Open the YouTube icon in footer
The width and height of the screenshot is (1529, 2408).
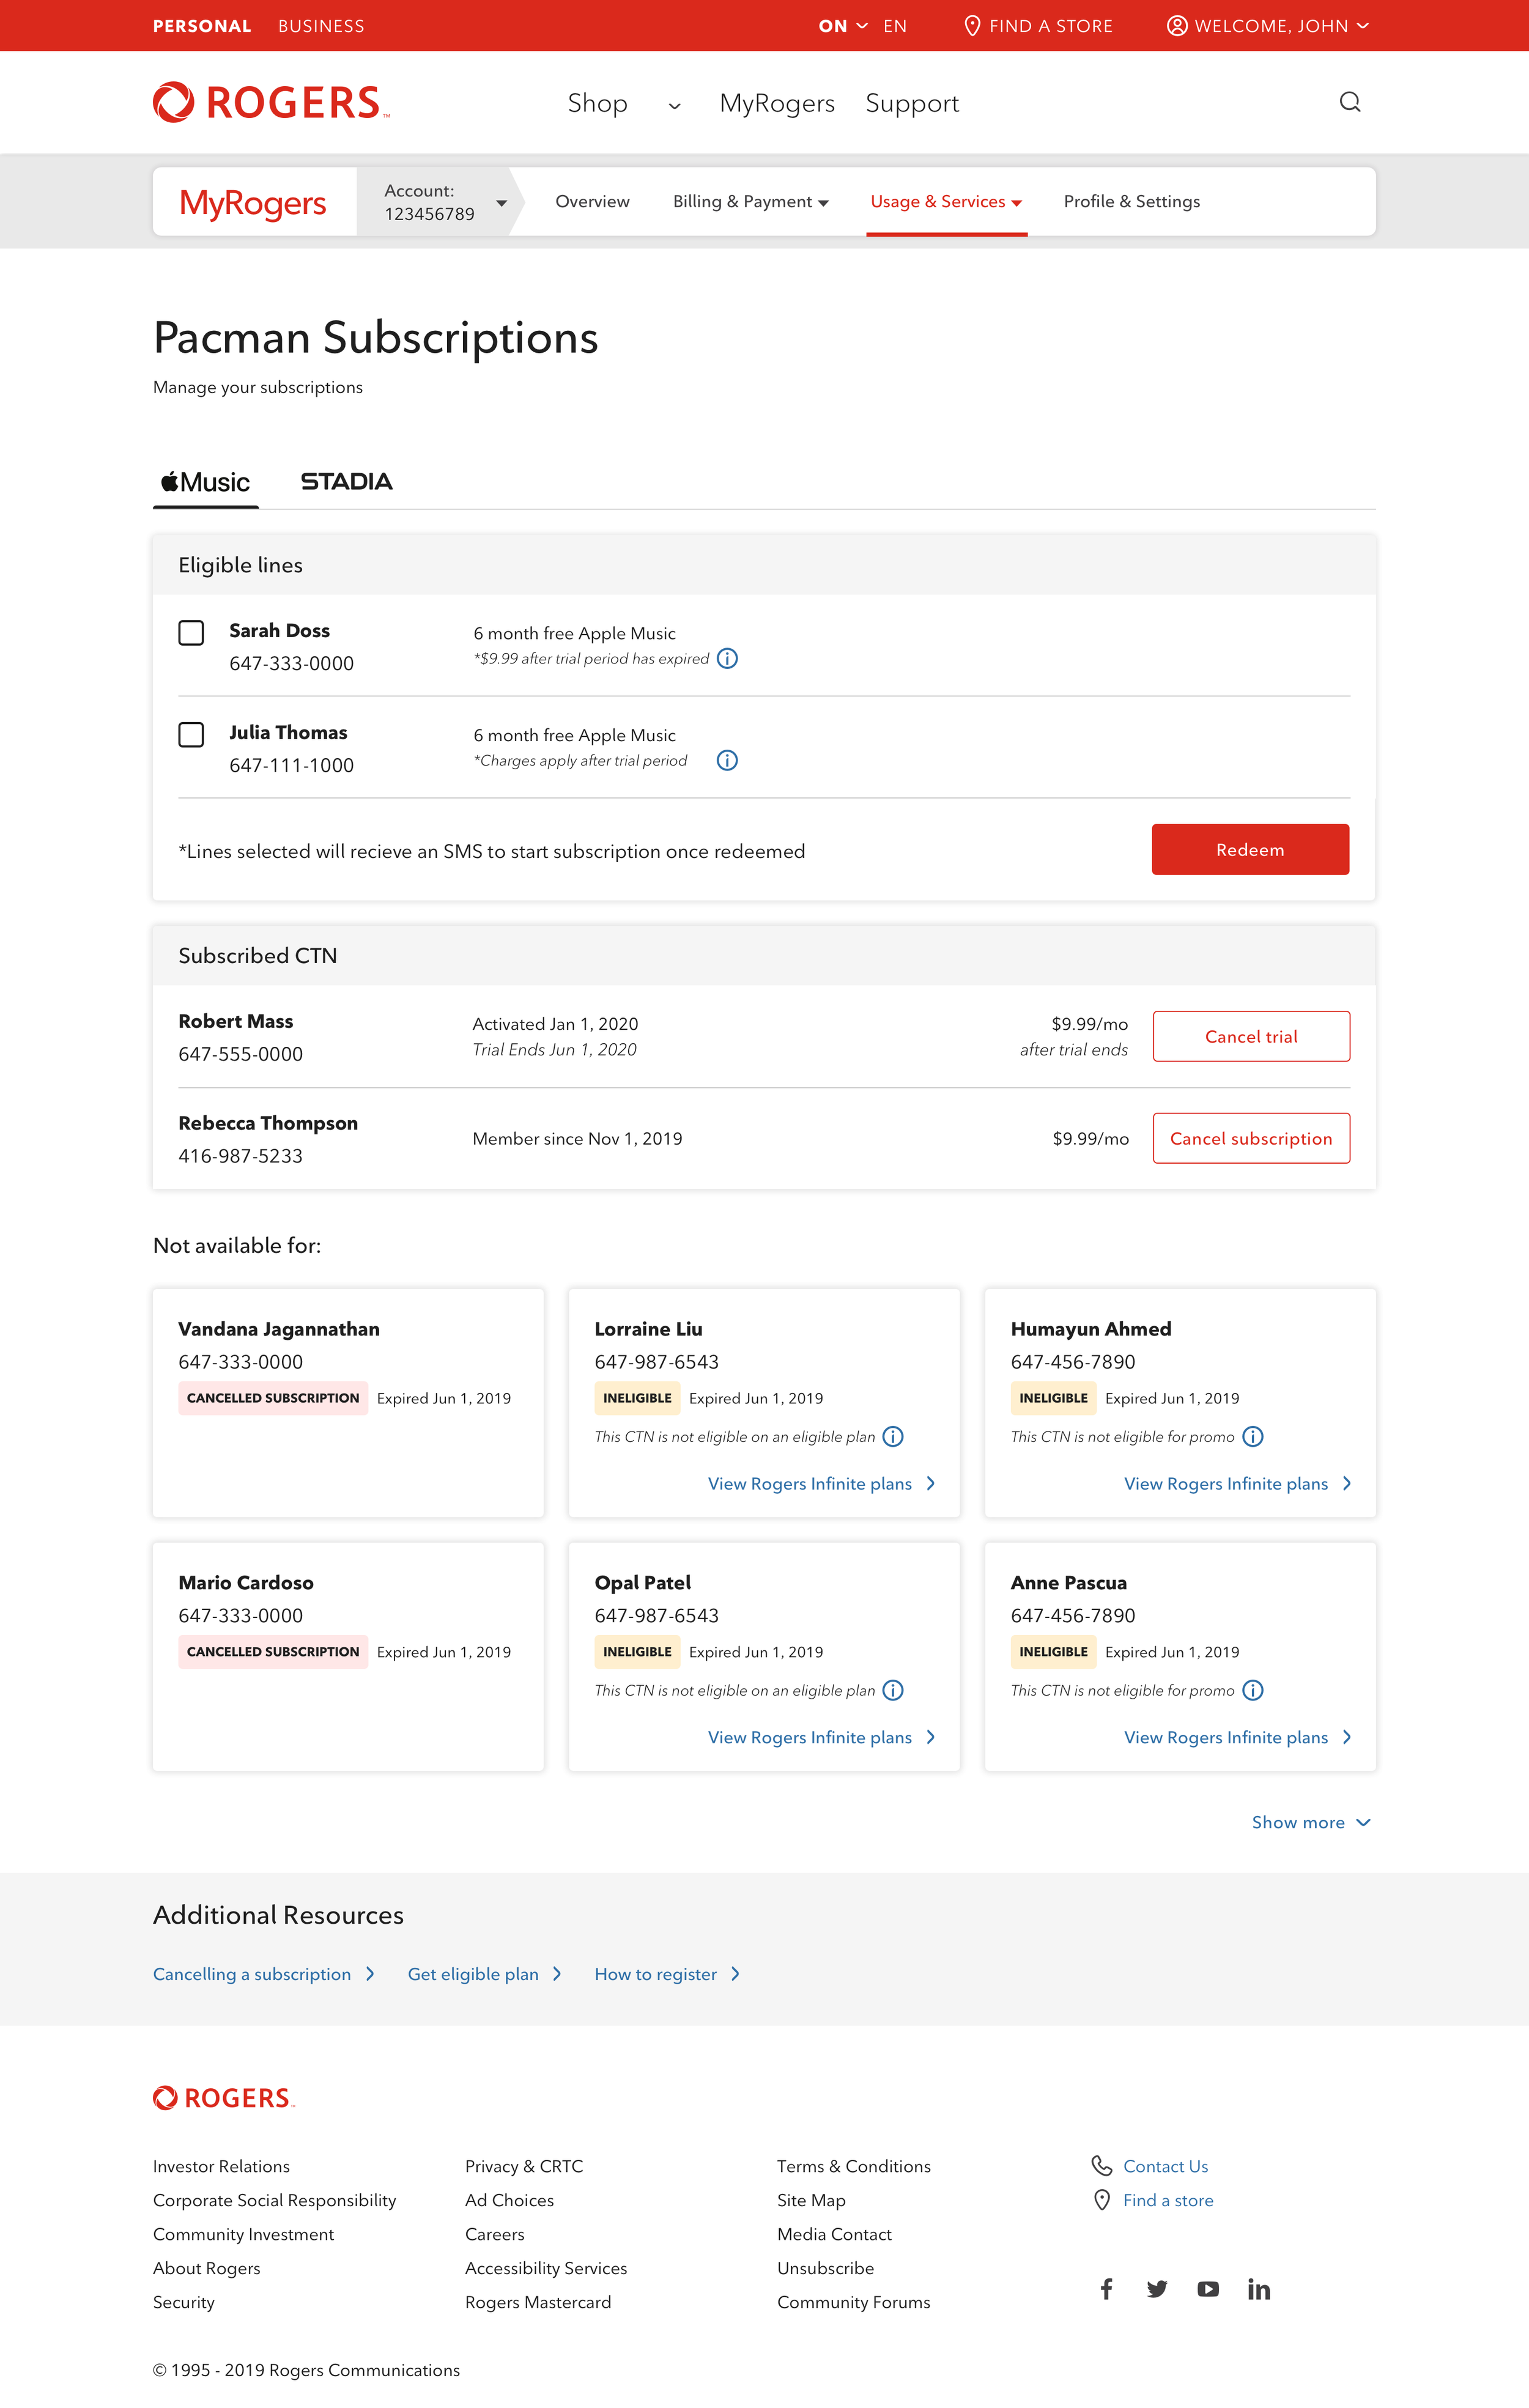coord(1208,2289)
